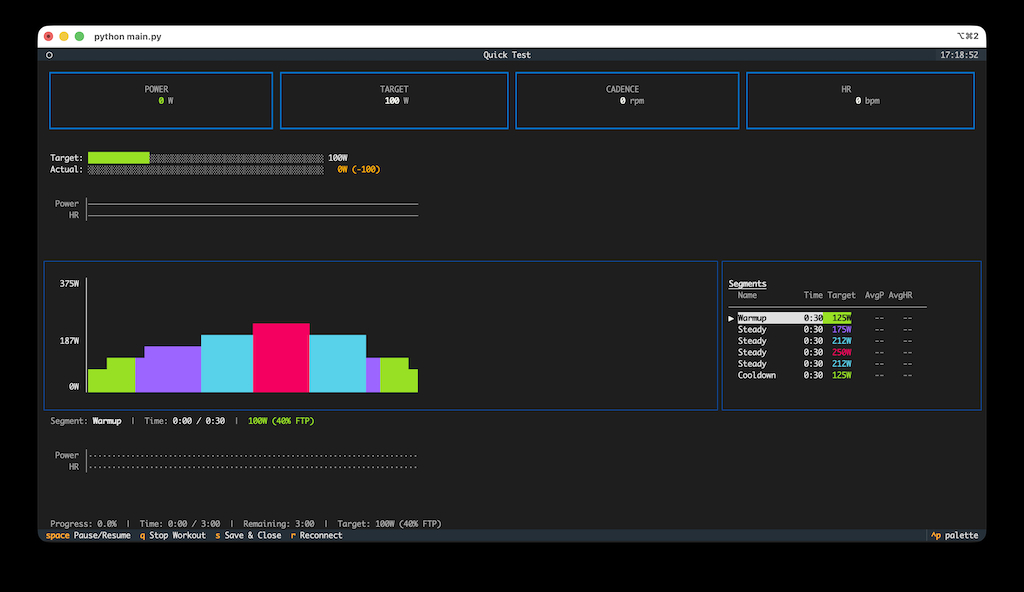Click the Time column header in the Segments table
Image resolution: width=1024 pixels, height=592 pixels.
coord(813,296)
